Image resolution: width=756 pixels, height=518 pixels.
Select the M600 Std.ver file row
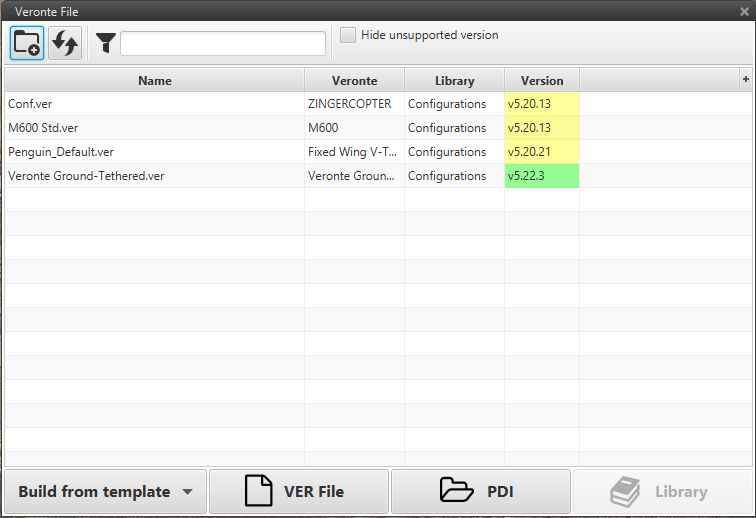[378, 128]
